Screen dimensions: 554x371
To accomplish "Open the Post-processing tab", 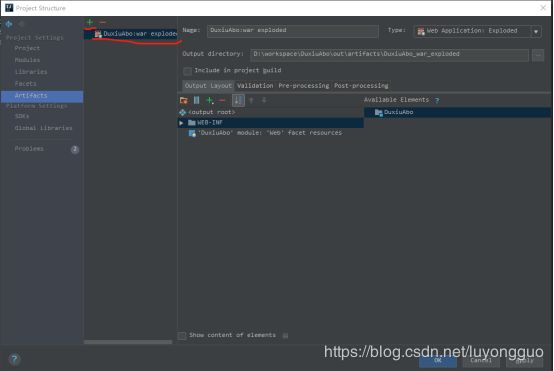I will pyautogui.click(x=361, y=86).
